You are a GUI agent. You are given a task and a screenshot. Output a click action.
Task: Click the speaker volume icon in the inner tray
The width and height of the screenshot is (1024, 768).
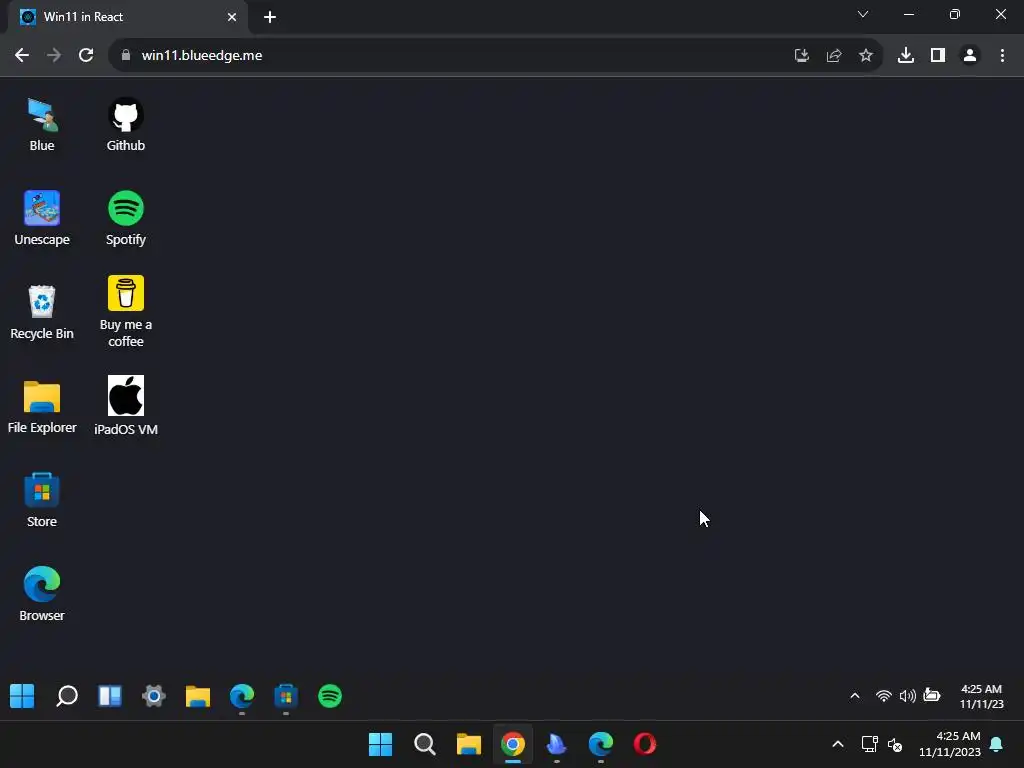907,696
